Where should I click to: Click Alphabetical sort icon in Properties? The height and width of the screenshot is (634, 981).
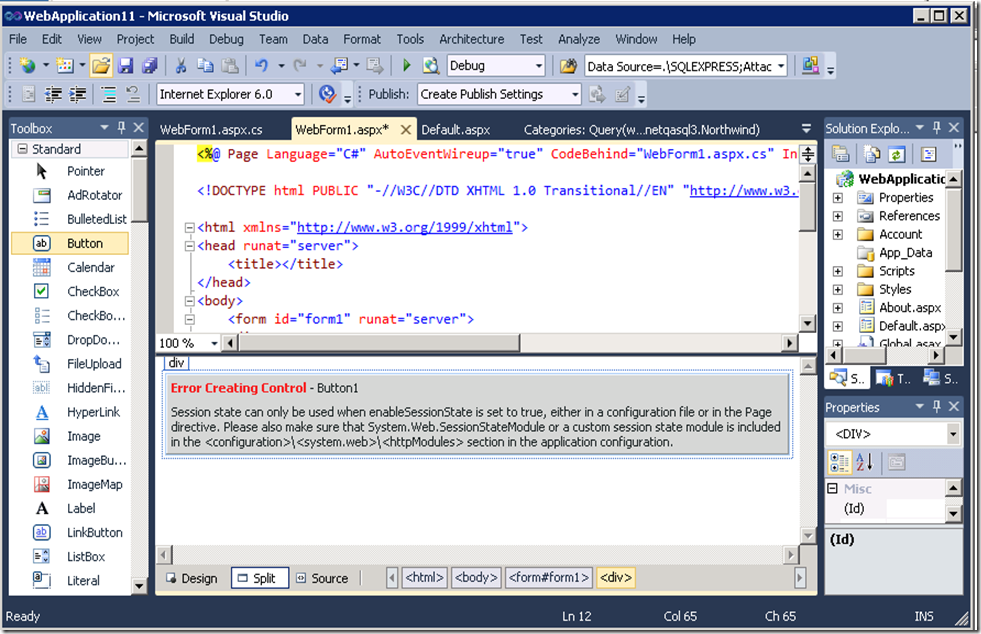click(x=865, y=463)
